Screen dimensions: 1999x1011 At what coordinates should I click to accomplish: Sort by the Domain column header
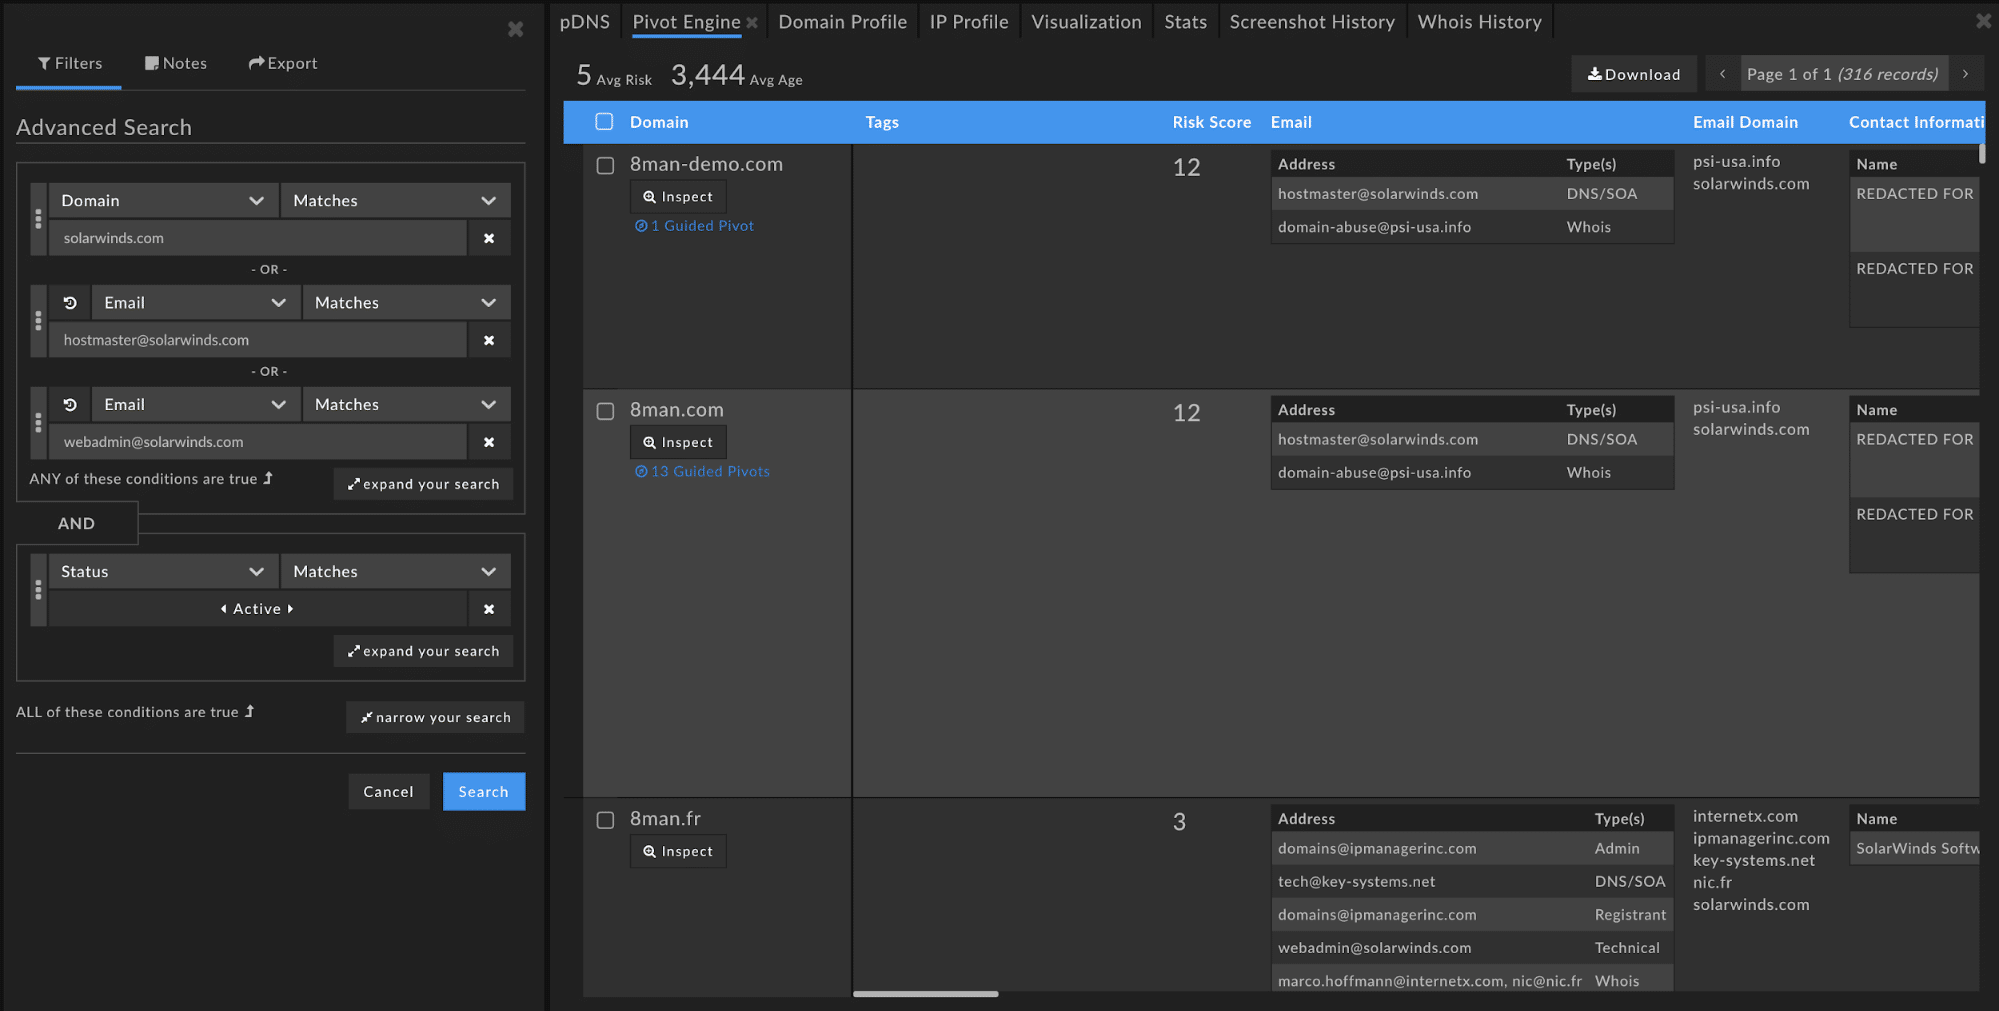pos(659,122)
